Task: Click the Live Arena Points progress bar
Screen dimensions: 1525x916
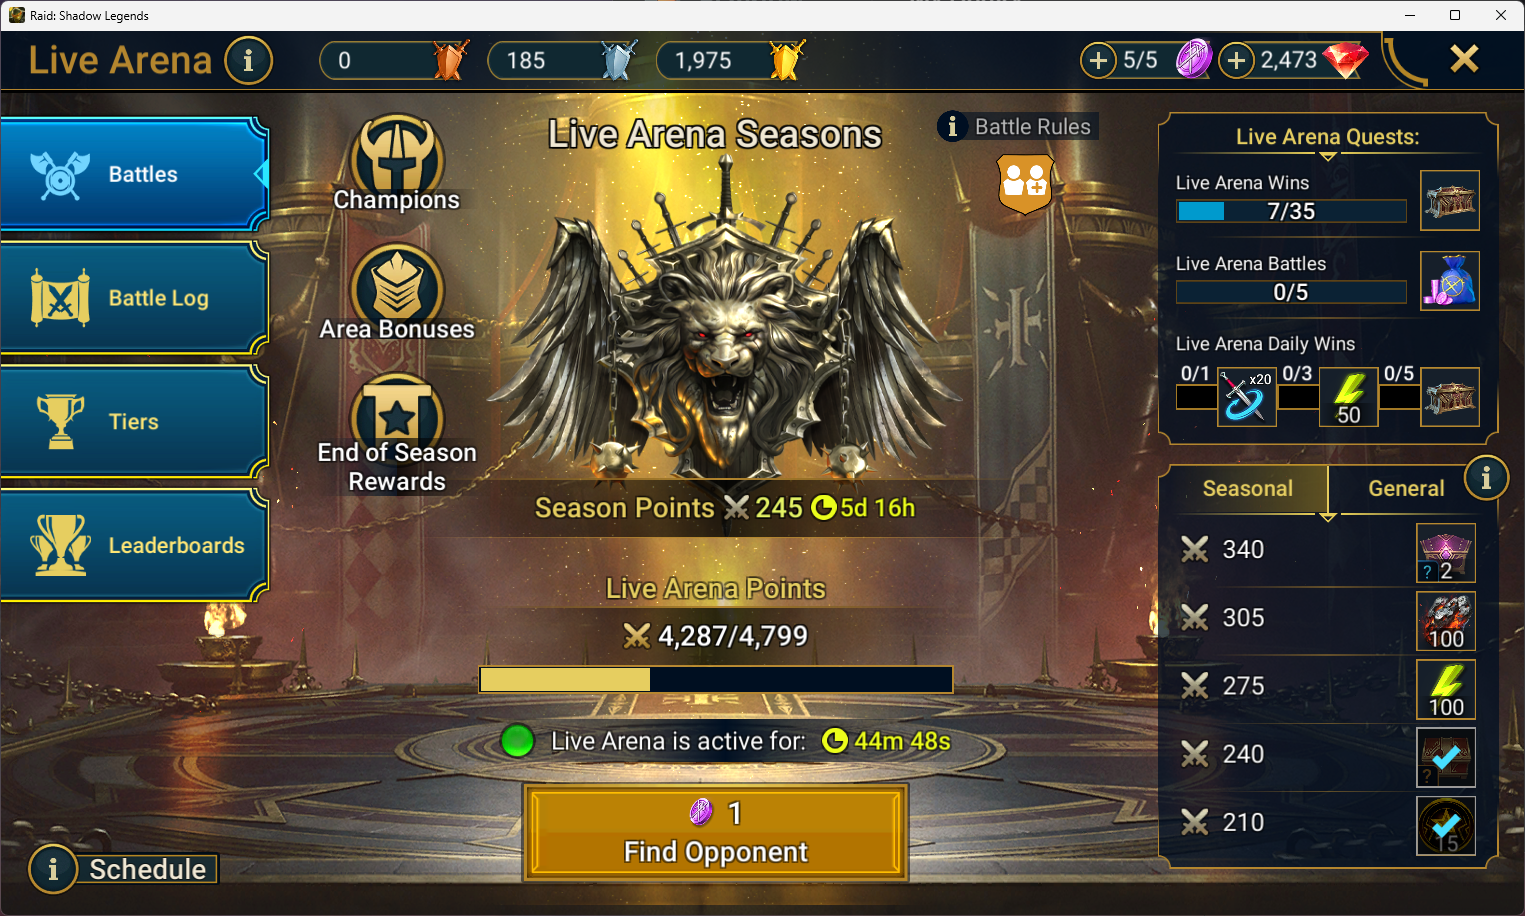Action: (716, 680)
